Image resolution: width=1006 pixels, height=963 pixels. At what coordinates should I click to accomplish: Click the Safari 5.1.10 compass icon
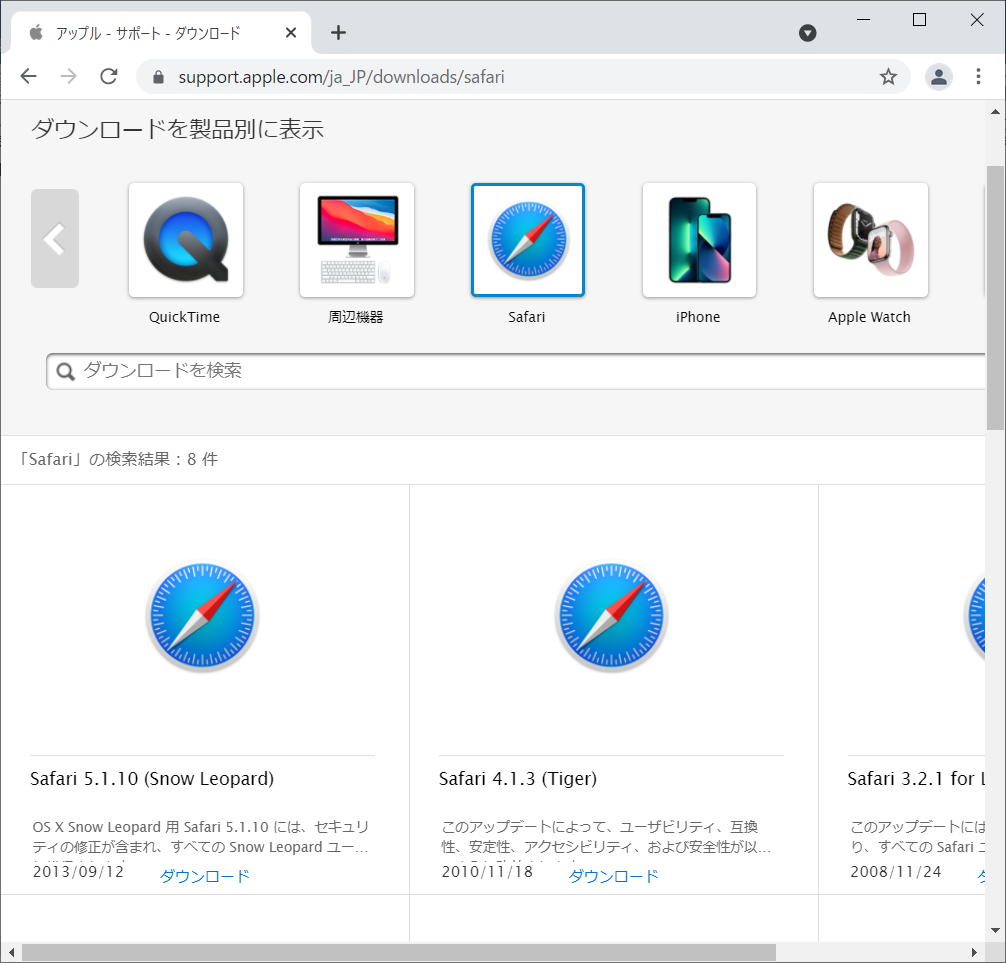[203, 616]
